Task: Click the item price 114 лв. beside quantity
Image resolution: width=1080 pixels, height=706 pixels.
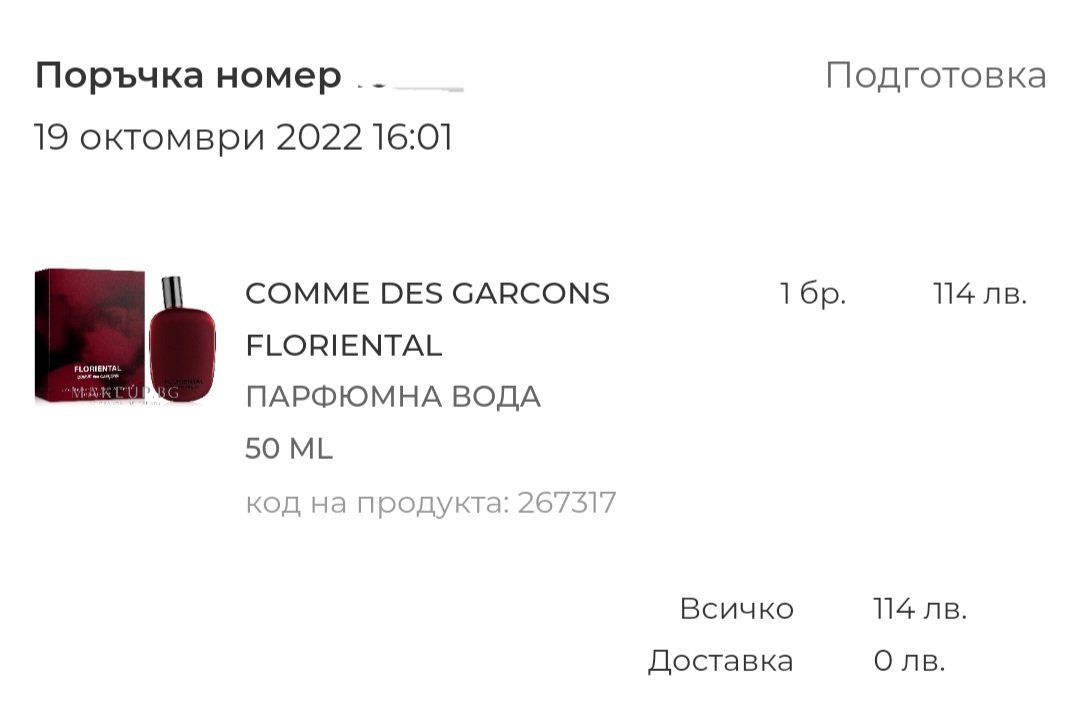Action: click(x=979, y=294)
